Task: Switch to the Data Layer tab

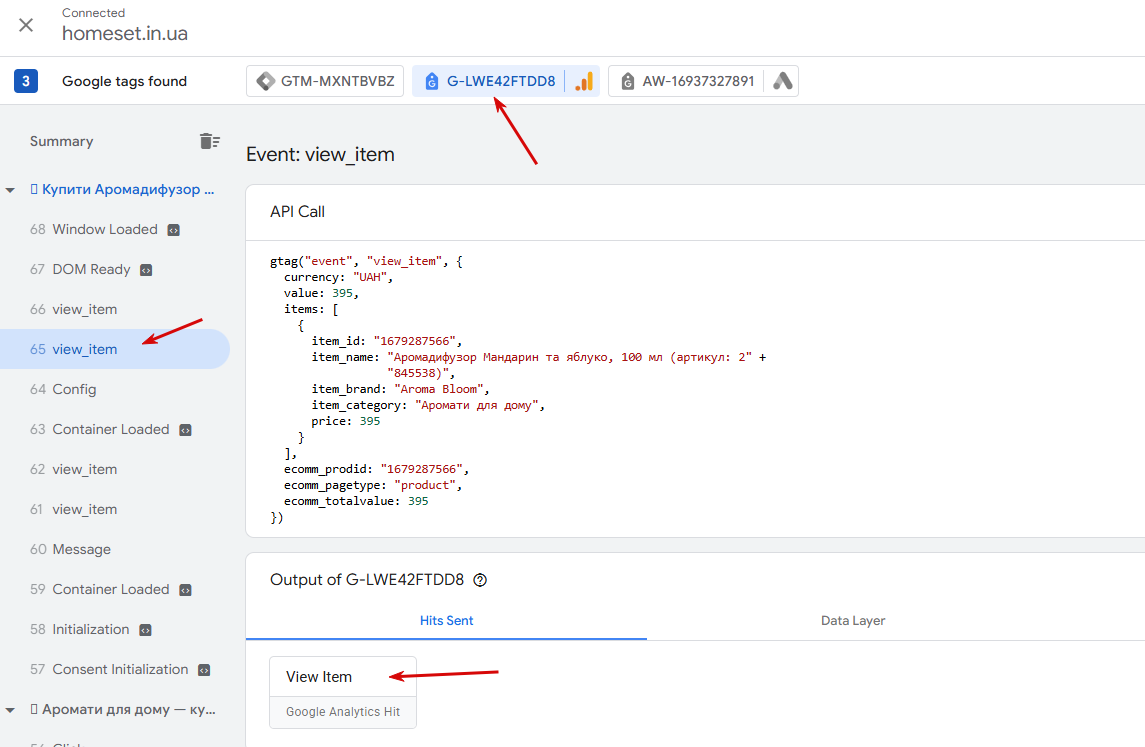Action: [853, 621]
